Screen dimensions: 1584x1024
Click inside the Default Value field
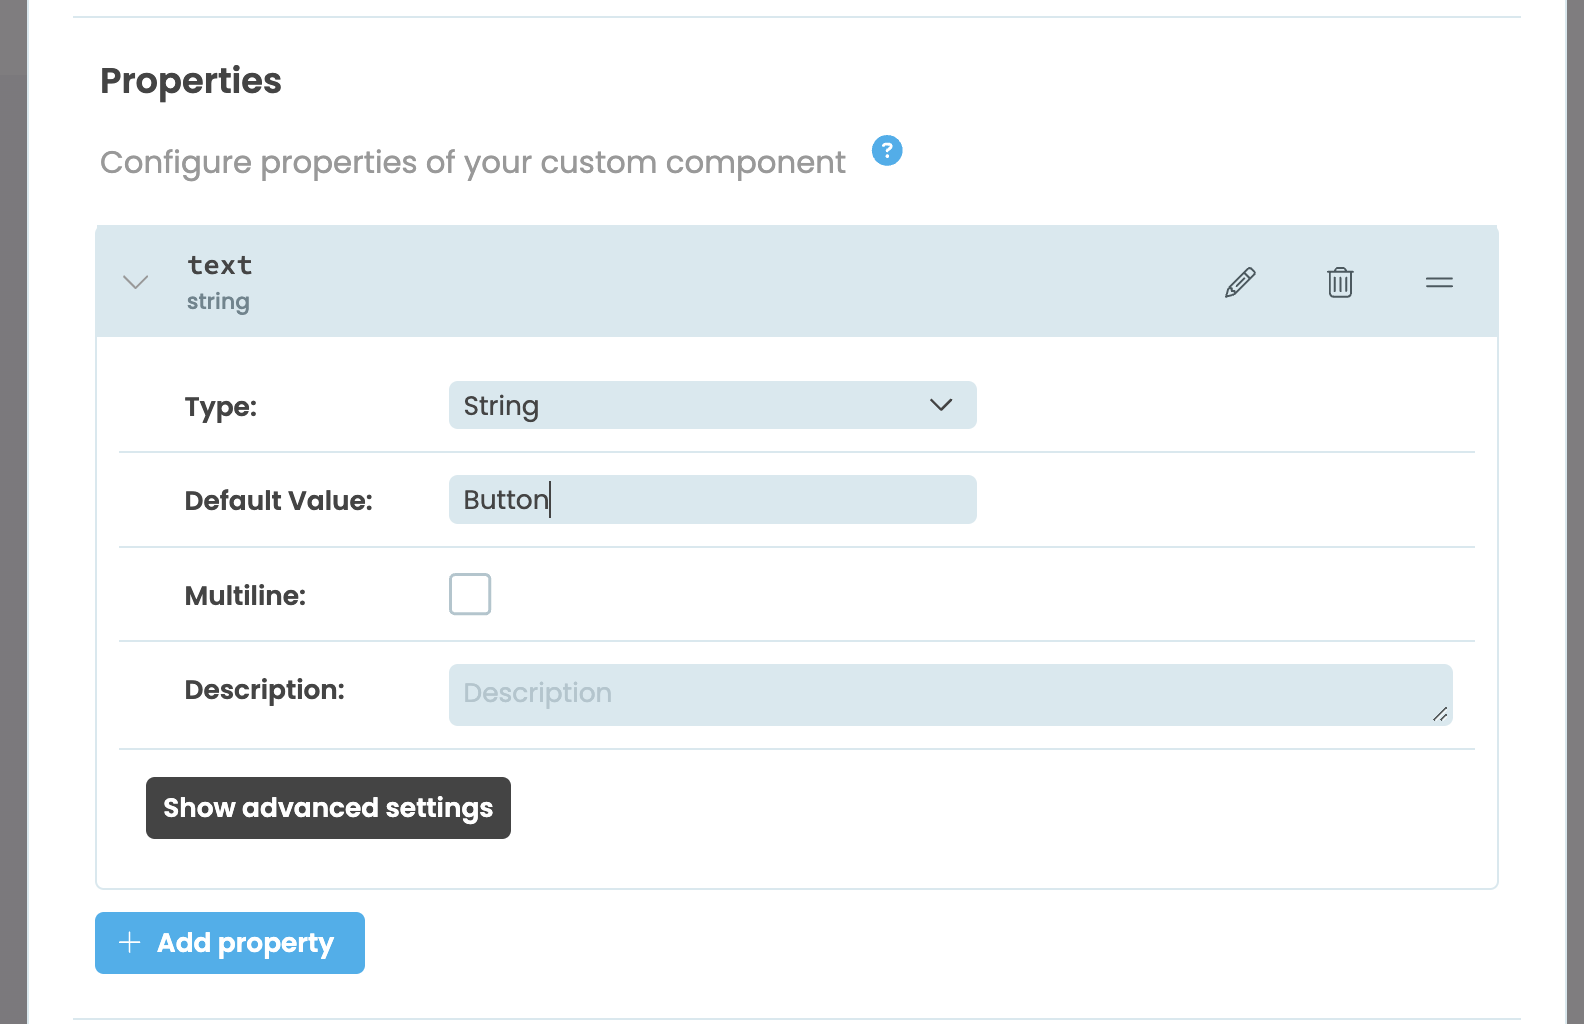pos(712,499)
